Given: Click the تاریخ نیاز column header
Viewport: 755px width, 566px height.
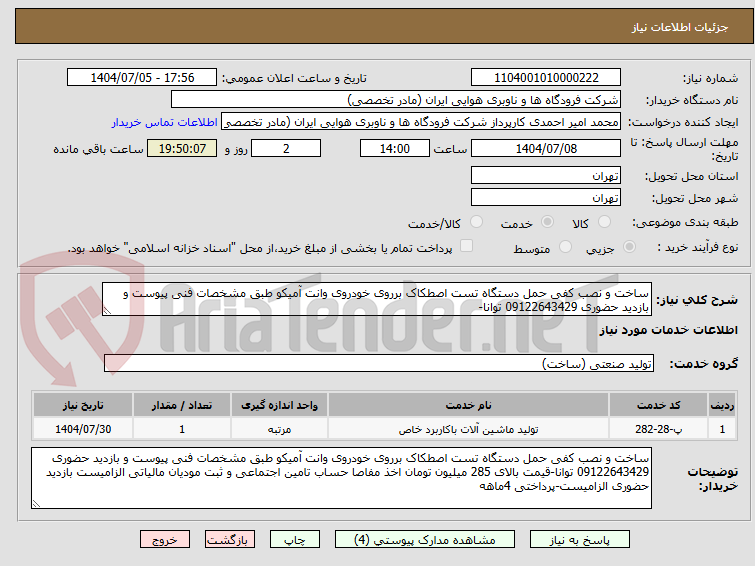Looking at the screenshot, I should 83,405.
